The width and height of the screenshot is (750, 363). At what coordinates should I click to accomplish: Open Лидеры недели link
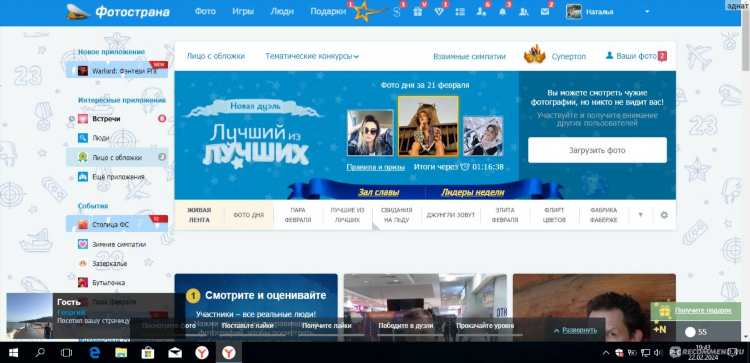tap(472, 192)
